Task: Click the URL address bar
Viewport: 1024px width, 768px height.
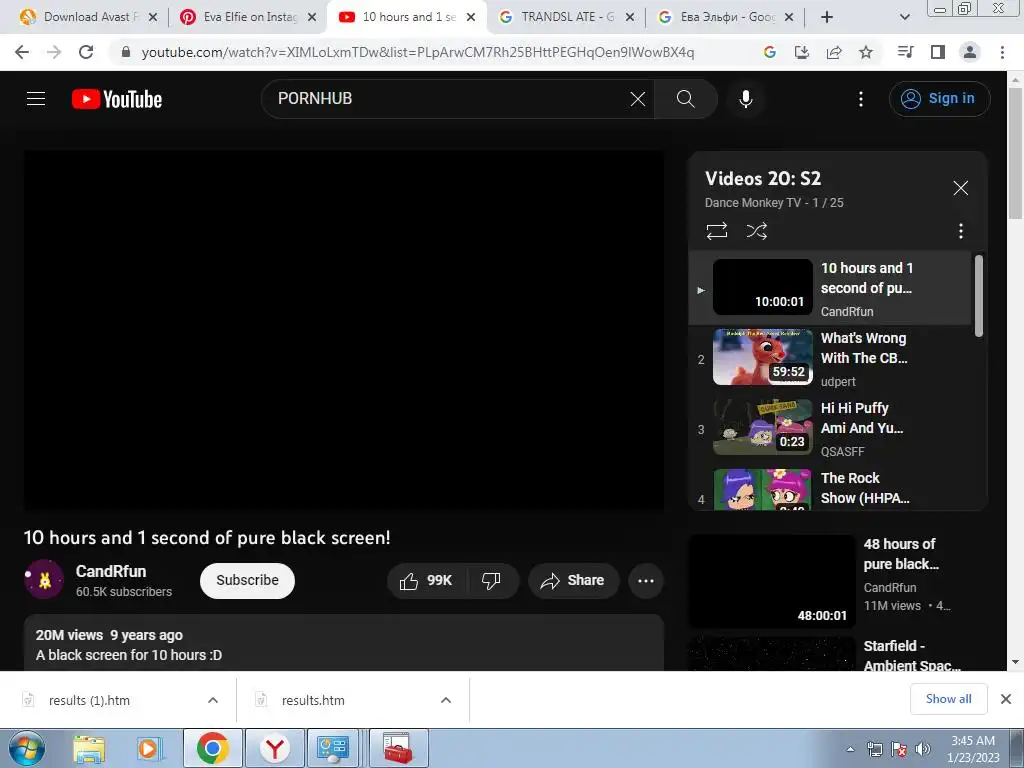Action: 418,52
